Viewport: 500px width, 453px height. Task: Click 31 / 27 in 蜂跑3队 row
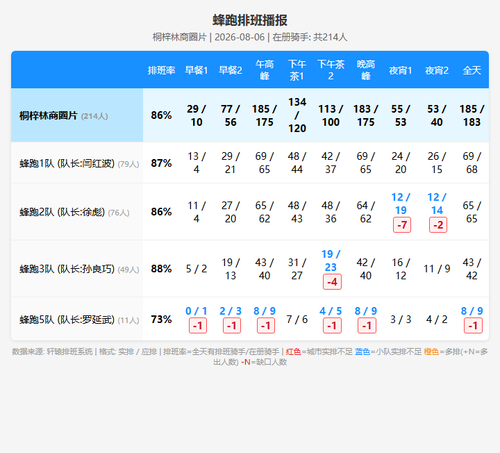[297, 269]
